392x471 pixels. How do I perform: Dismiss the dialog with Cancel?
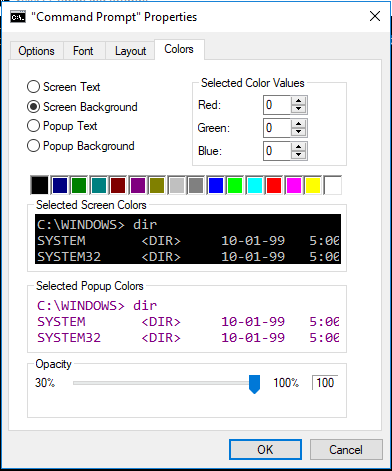tap(346, 450)
